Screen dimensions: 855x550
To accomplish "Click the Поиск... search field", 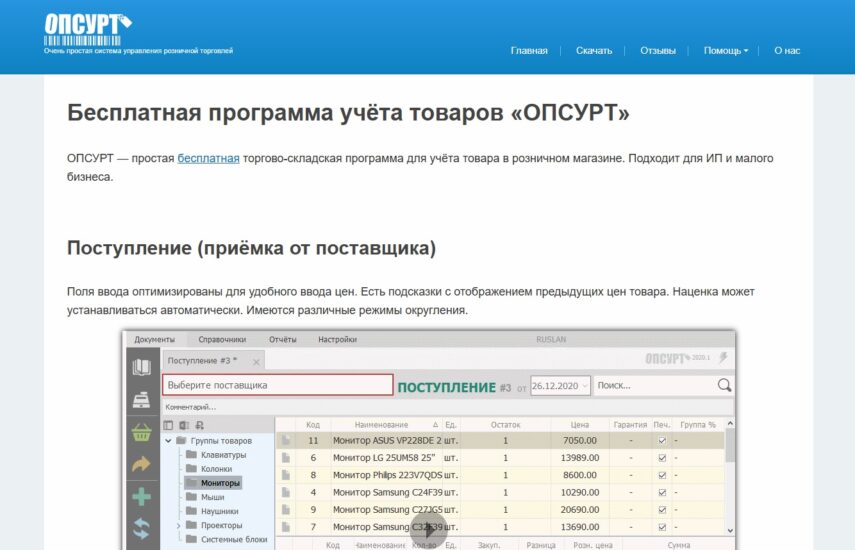I will click(x=656, y=385).
